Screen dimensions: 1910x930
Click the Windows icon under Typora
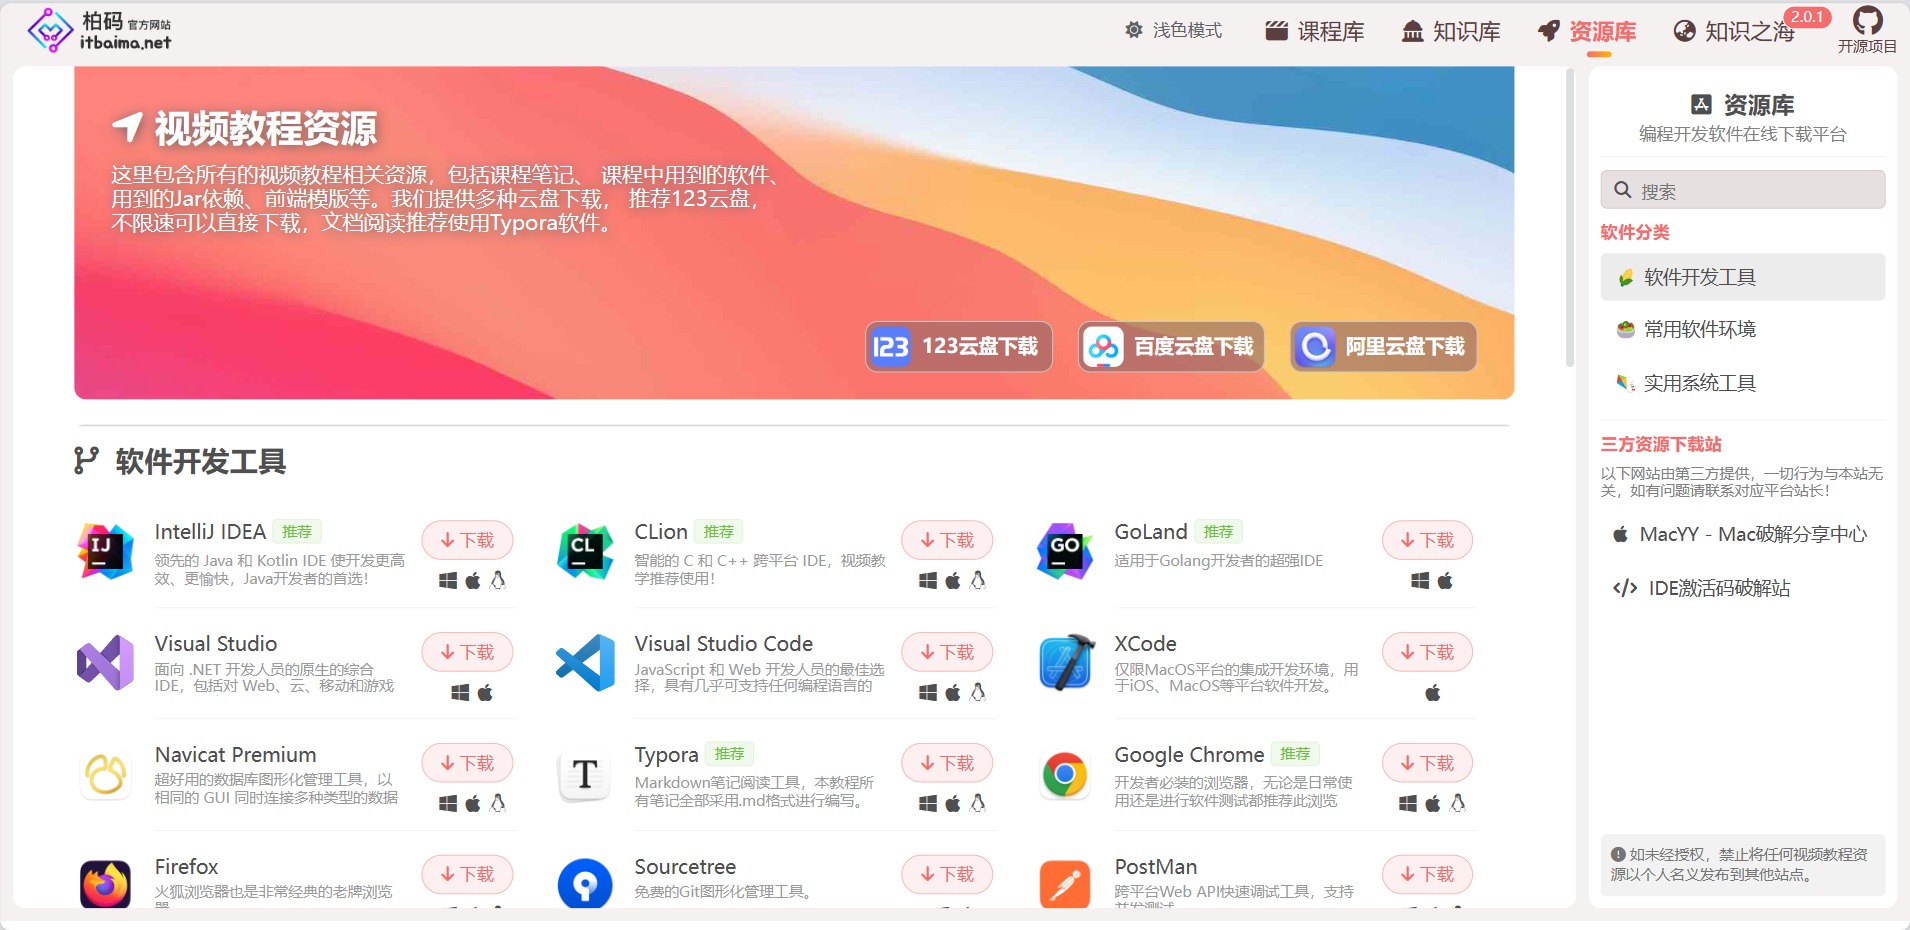[x=928, y=803]
